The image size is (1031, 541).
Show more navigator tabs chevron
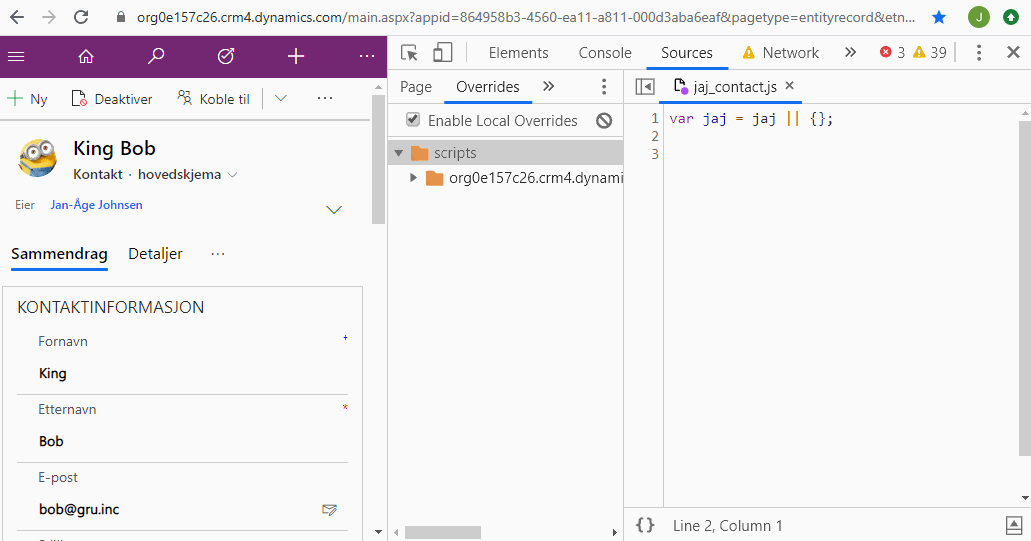click(548, 86)
